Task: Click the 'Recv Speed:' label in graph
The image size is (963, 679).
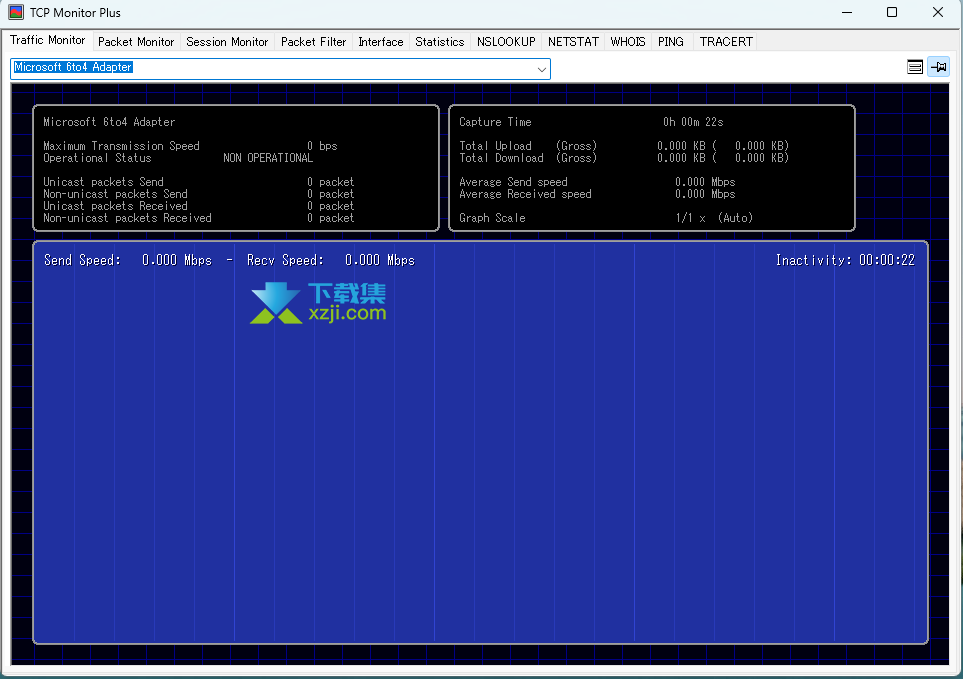Action: (285, 260)
